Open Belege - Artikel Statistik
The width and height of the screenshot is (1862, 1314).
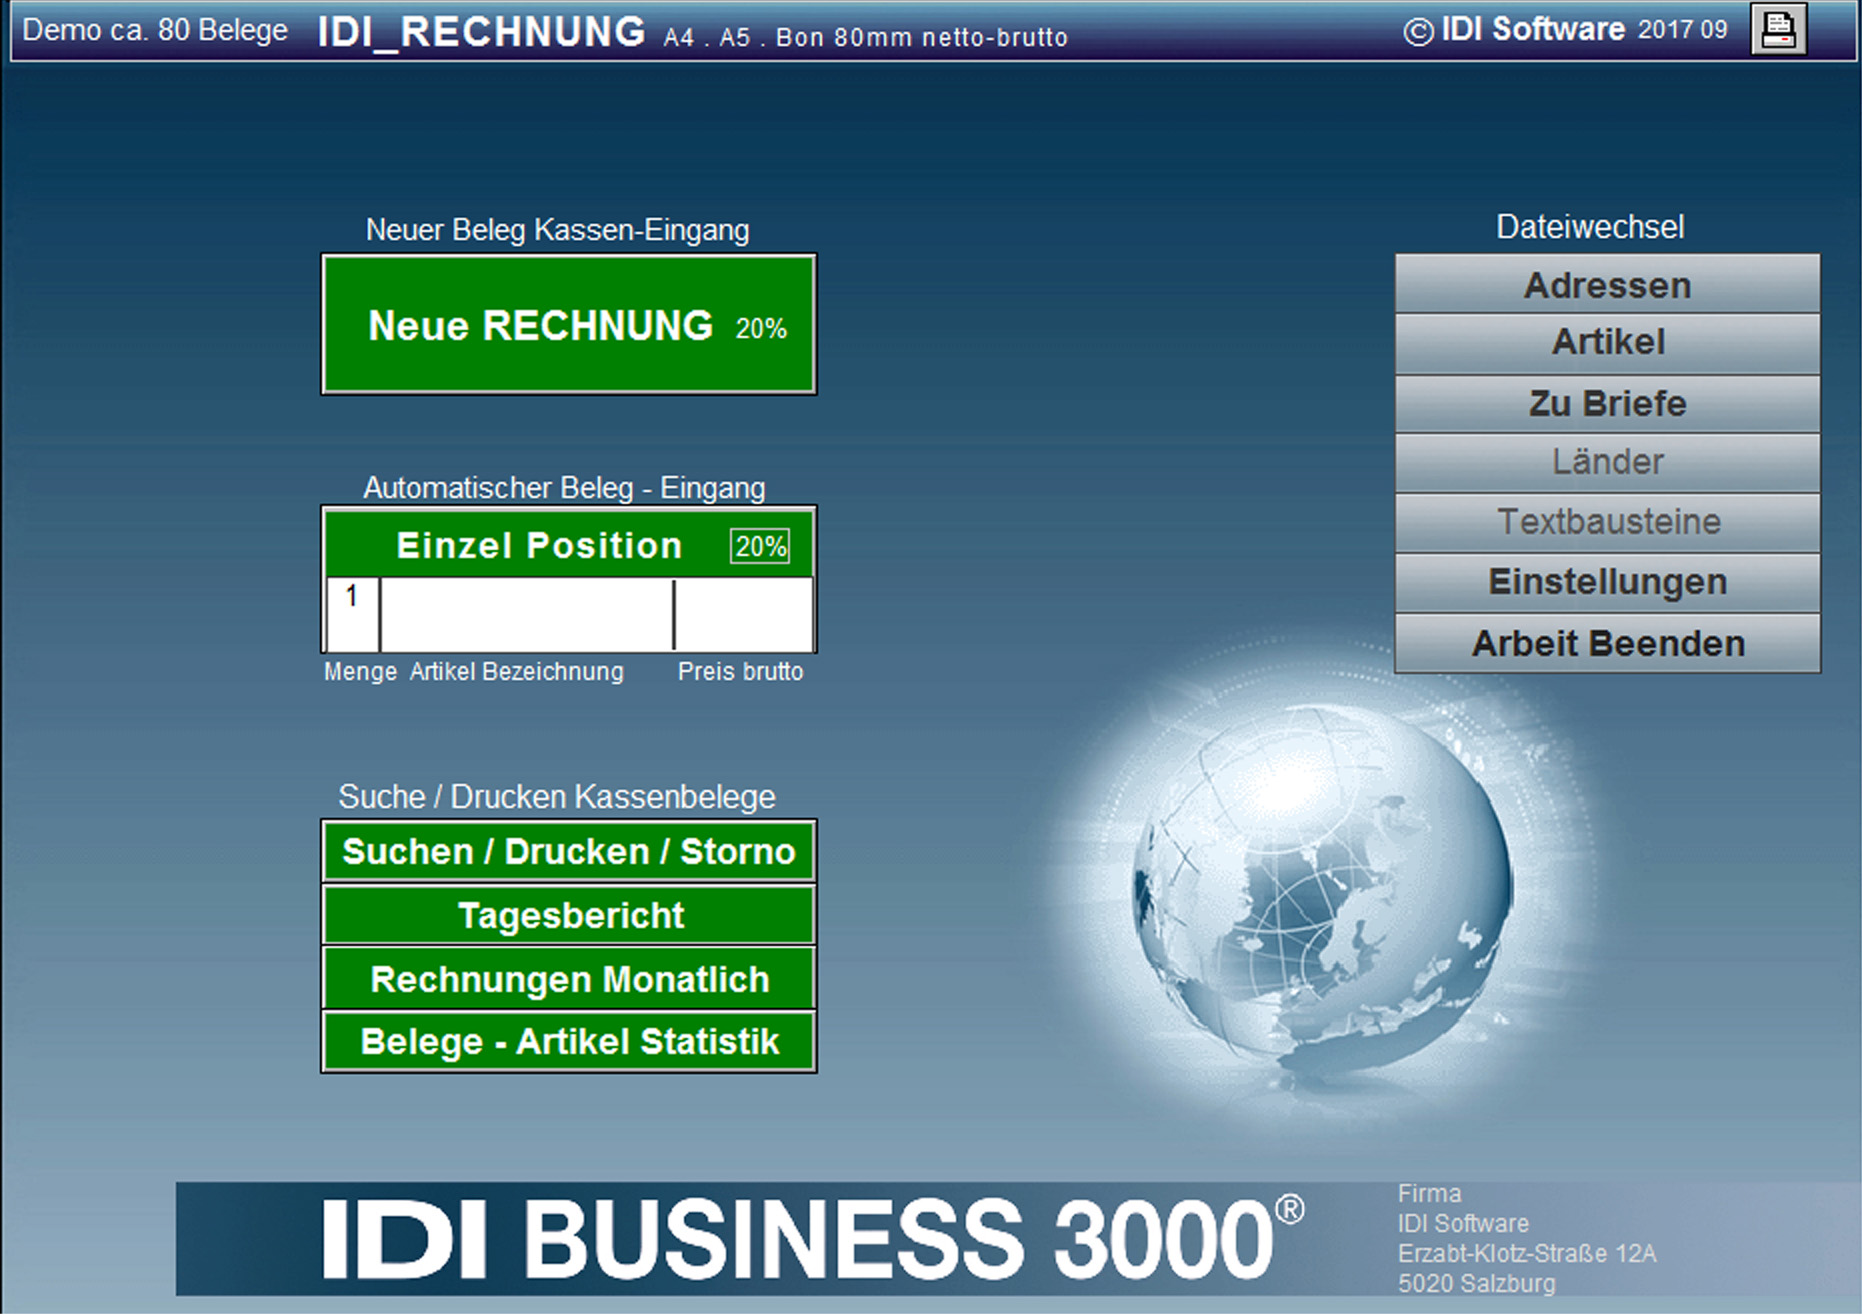568,1041
